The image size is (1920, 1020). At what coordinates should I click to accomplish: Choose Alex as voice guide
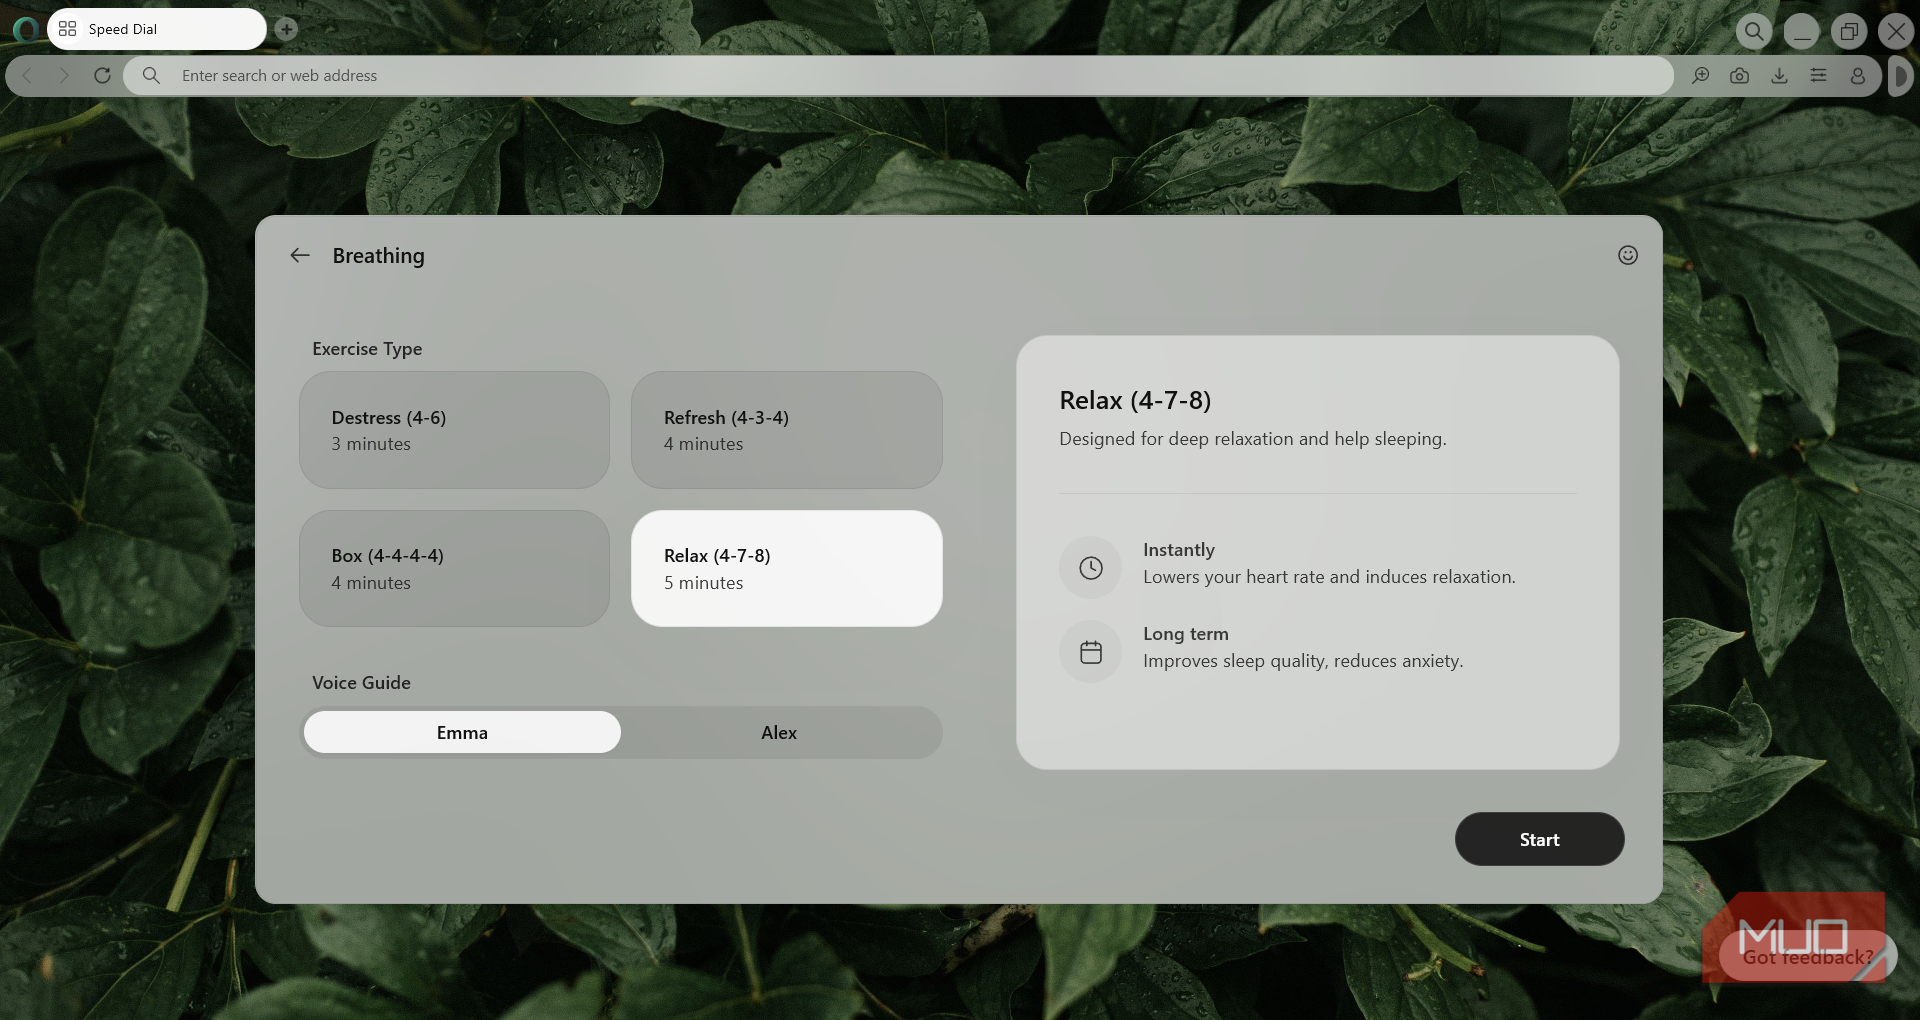click(779, 733)
